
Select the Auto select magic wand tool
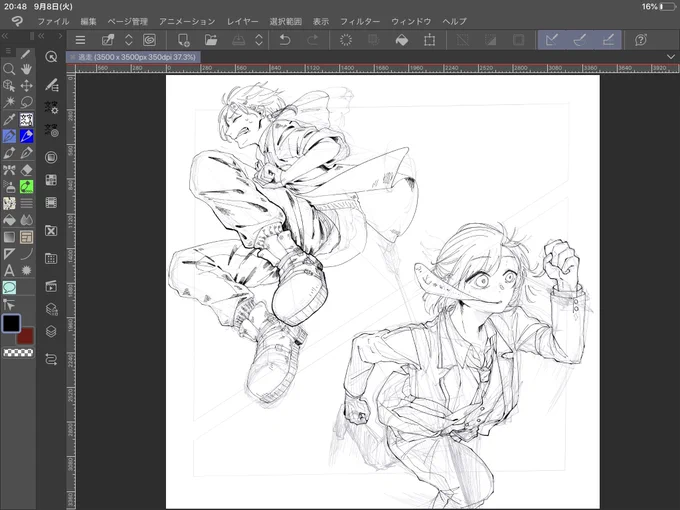(x=9, y=102)
